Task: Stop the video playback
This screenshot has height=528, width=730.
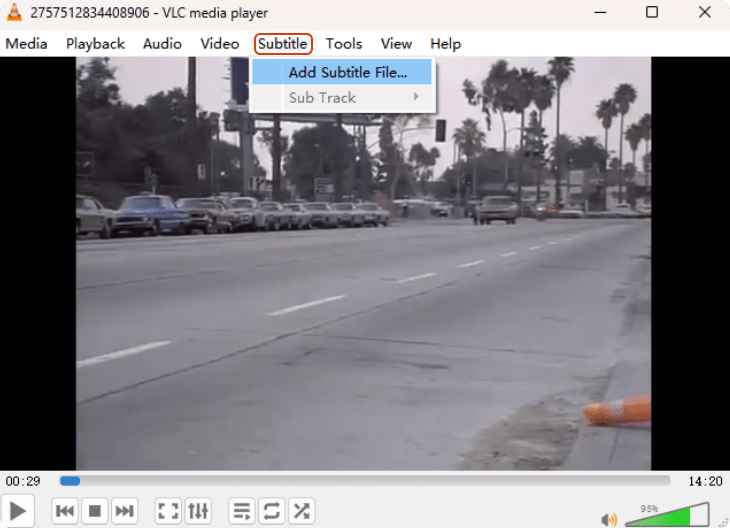Action: coord(95,511)
